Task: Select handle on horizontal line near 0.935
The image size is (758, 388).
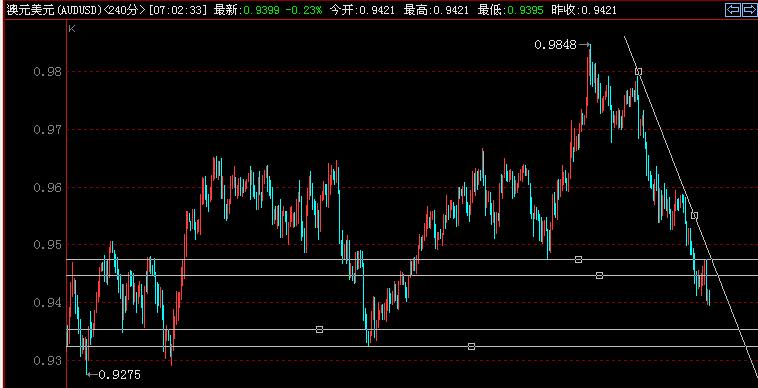Action: pos(319,330)
